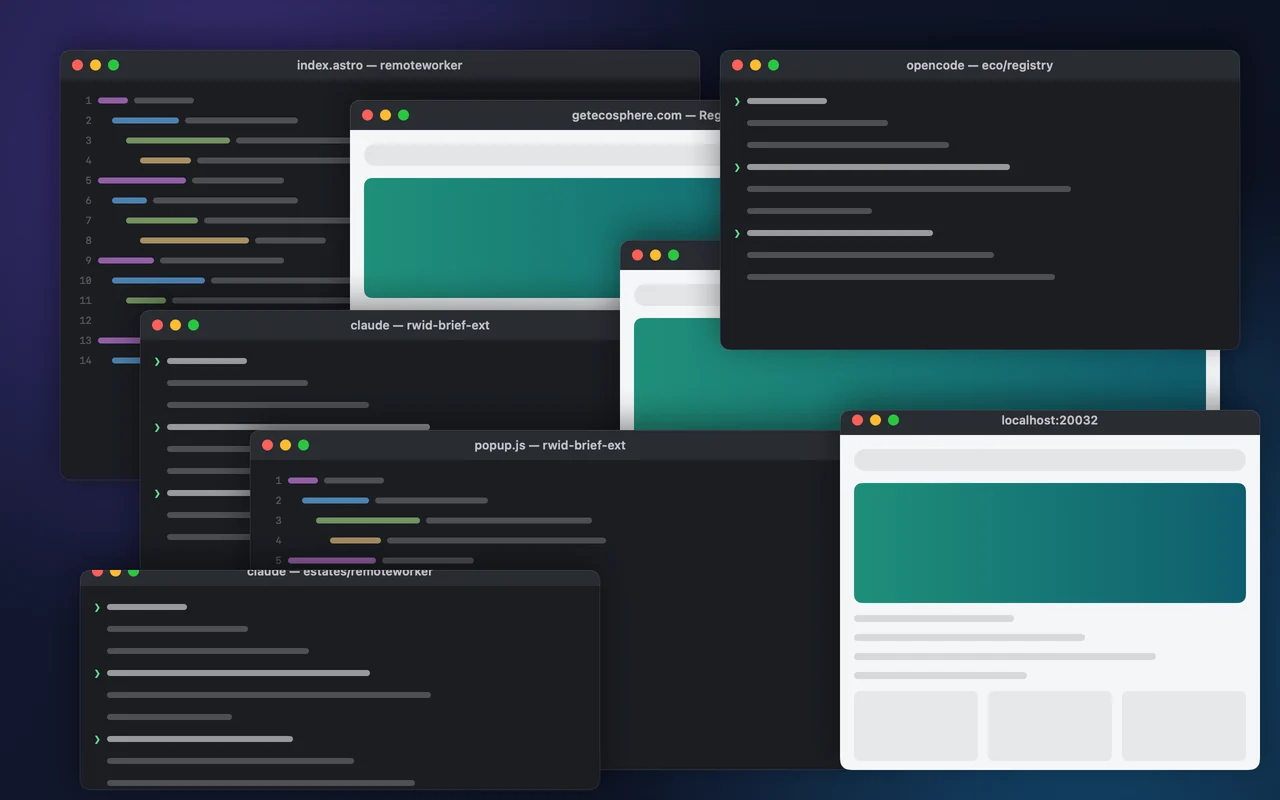The image size is (1280, 800).
Task: Click the address bar in localhost:20032 window
Action: coord(1050,460)
